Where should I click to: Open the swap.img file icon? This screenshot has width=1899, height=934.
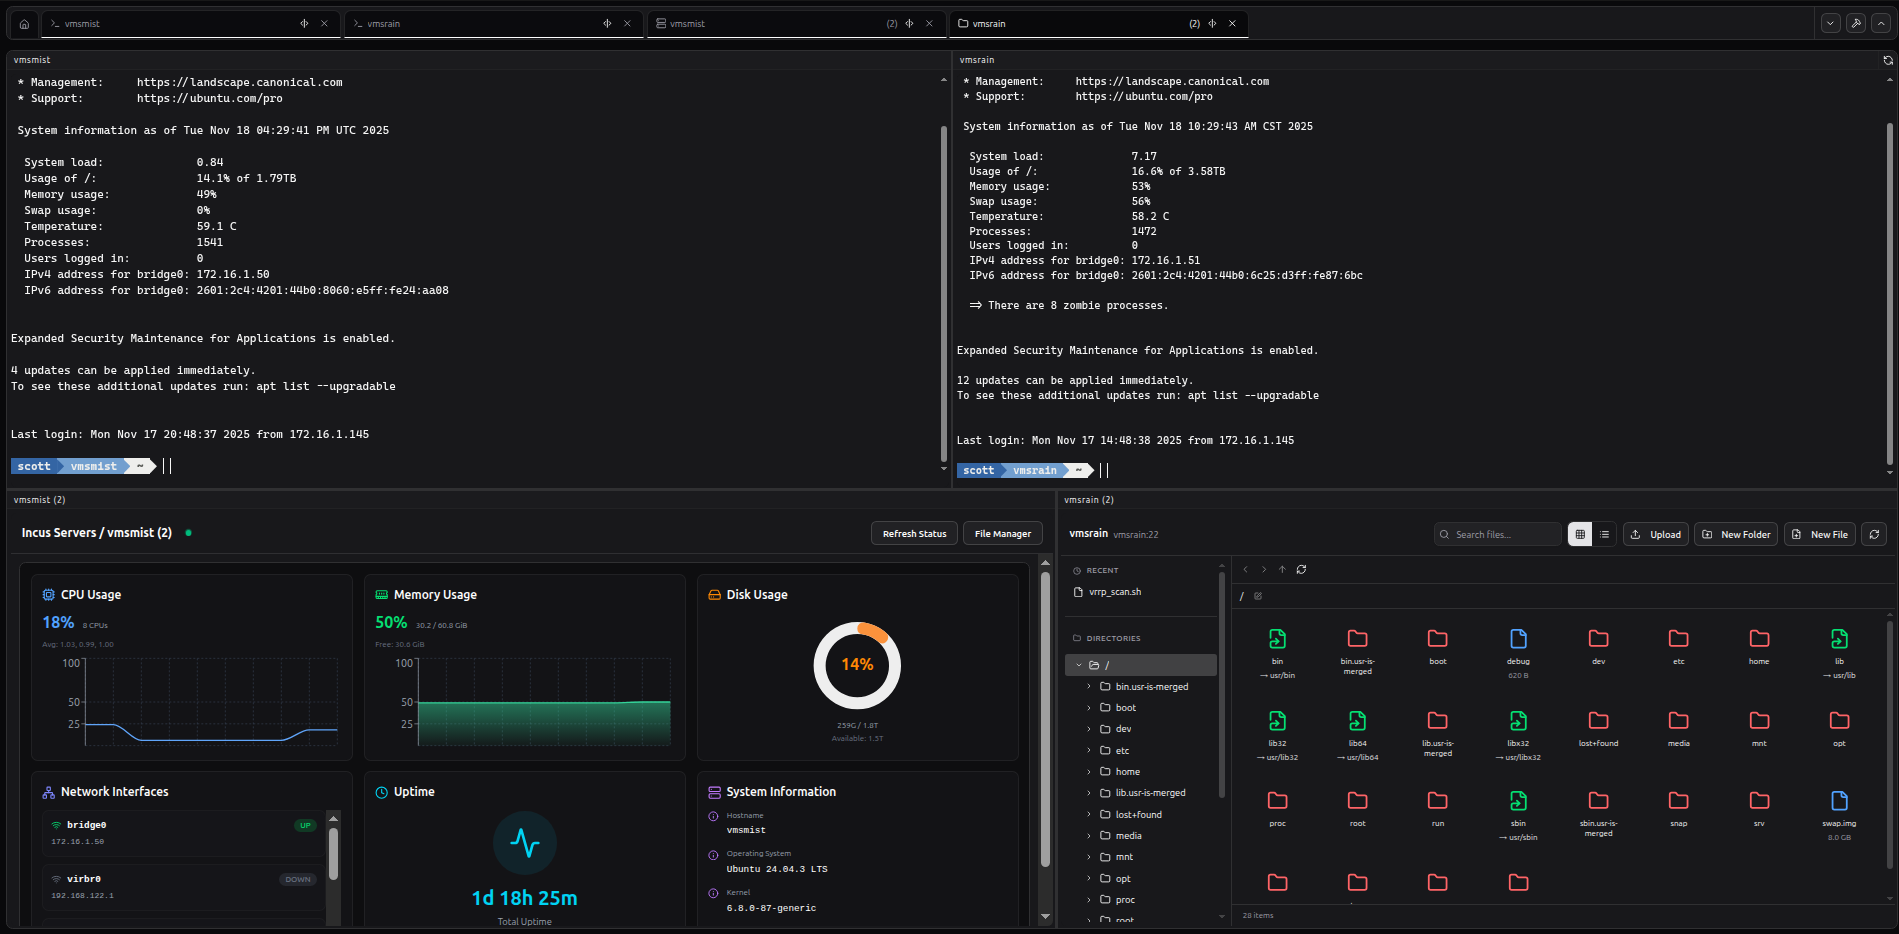click(x=1838, y=801)
